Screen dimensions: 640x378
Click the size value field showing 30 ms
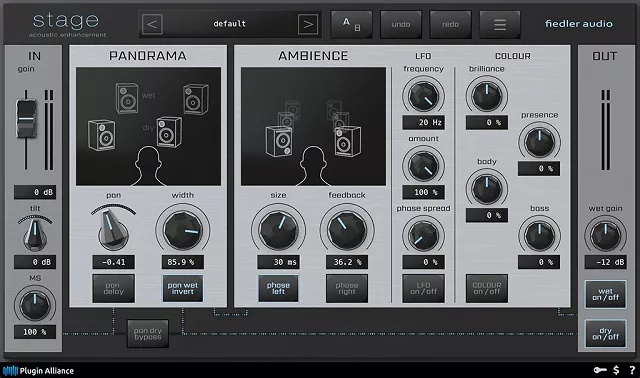278,262
